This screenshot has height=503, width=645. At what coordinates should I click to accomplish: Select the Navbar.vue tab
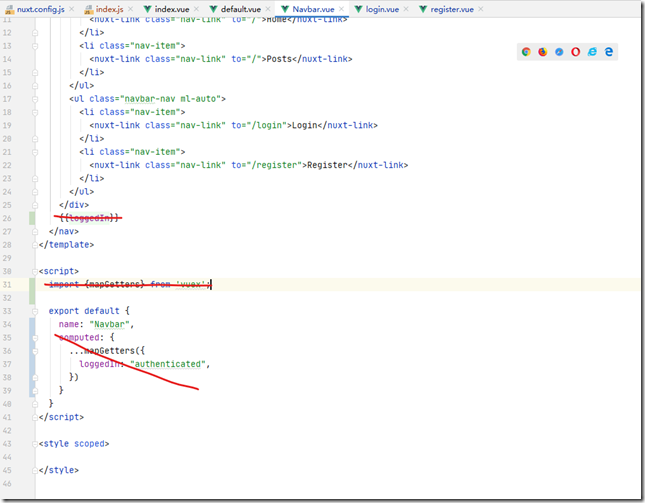pyautogui.click(x=313, y=9)
